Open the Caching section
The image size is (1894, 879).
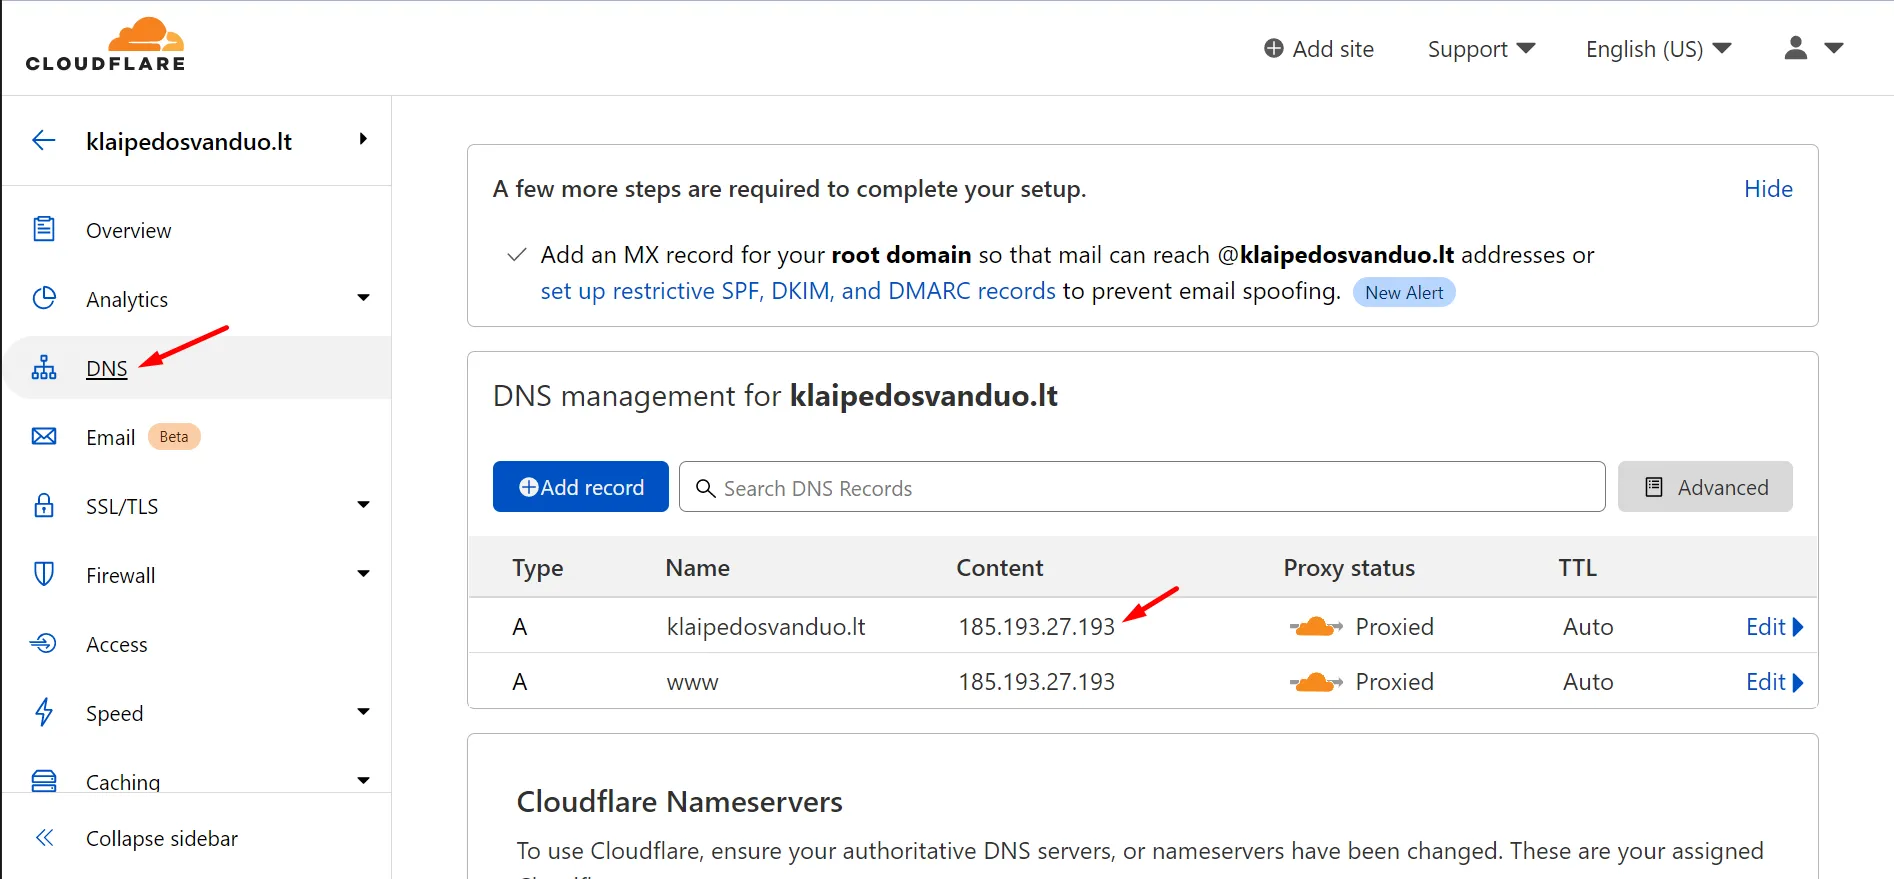pyautogui.click(x=123, y=782)
